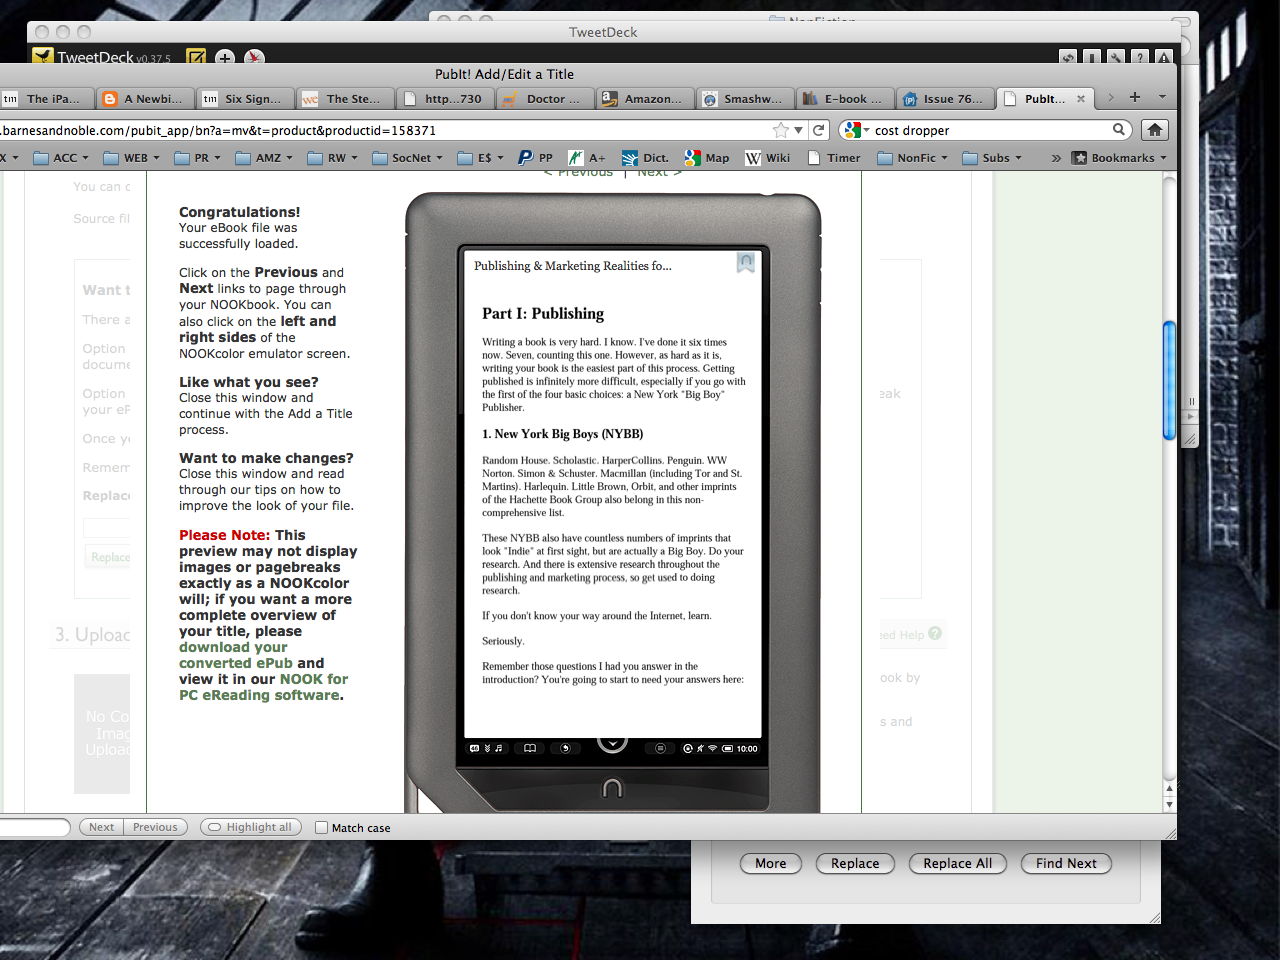Open the URL history dropdown arrow

click(x=798, y=130)
